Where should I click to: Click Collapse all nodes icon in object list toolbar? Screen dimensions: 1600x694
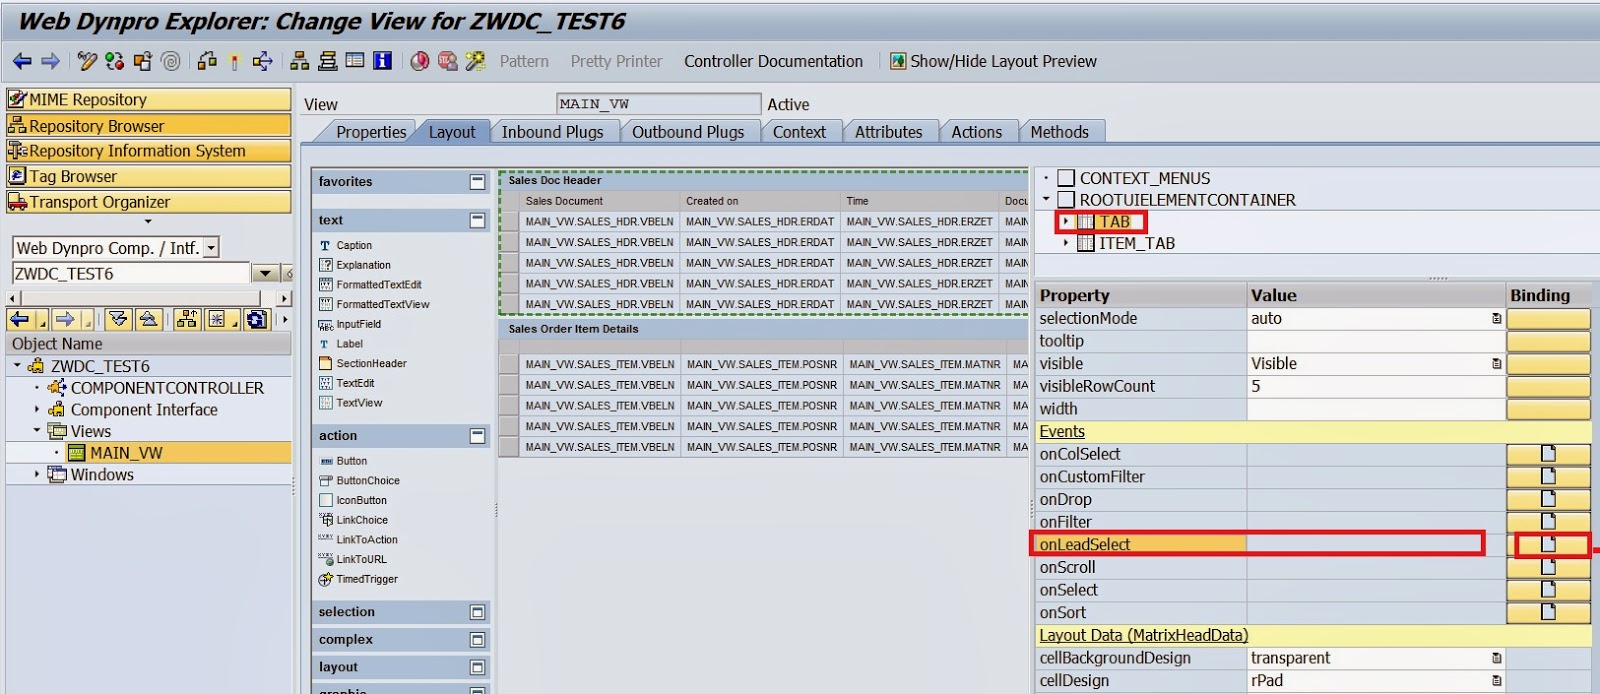(147, 319)
